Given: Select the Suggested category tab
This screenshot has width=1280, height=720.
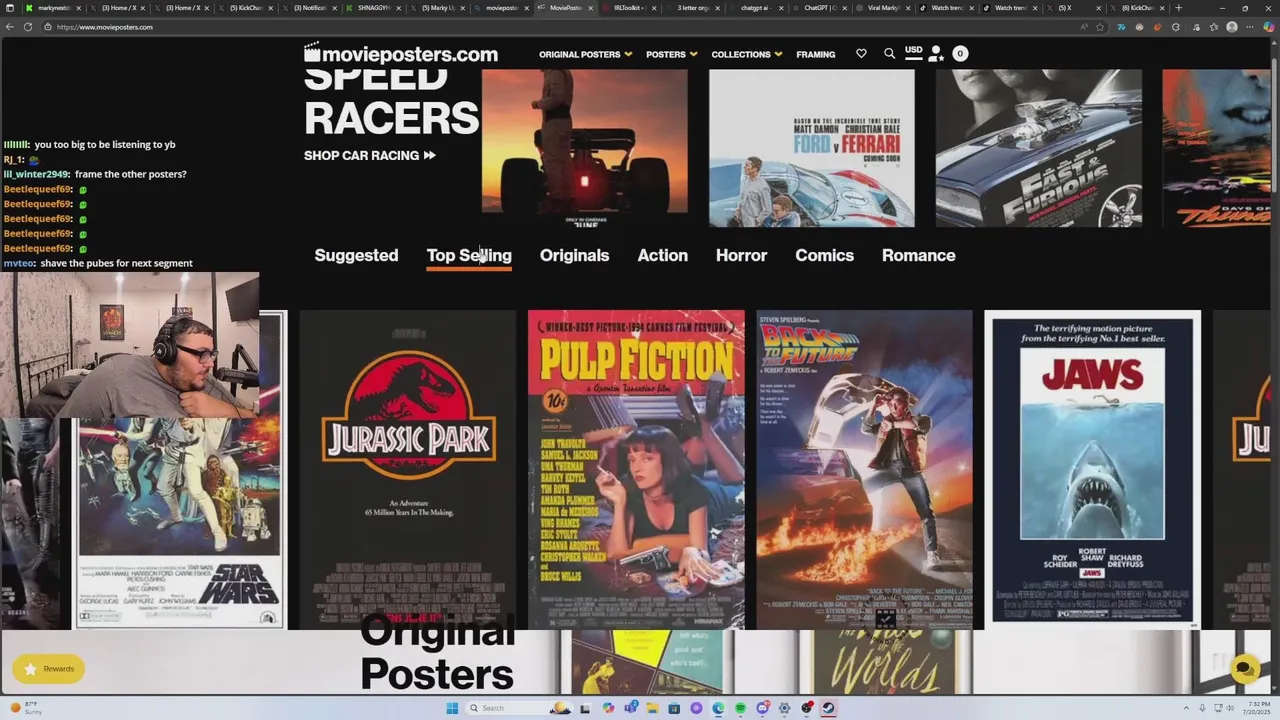Looking at the screenshot, I should coord(356,255).
